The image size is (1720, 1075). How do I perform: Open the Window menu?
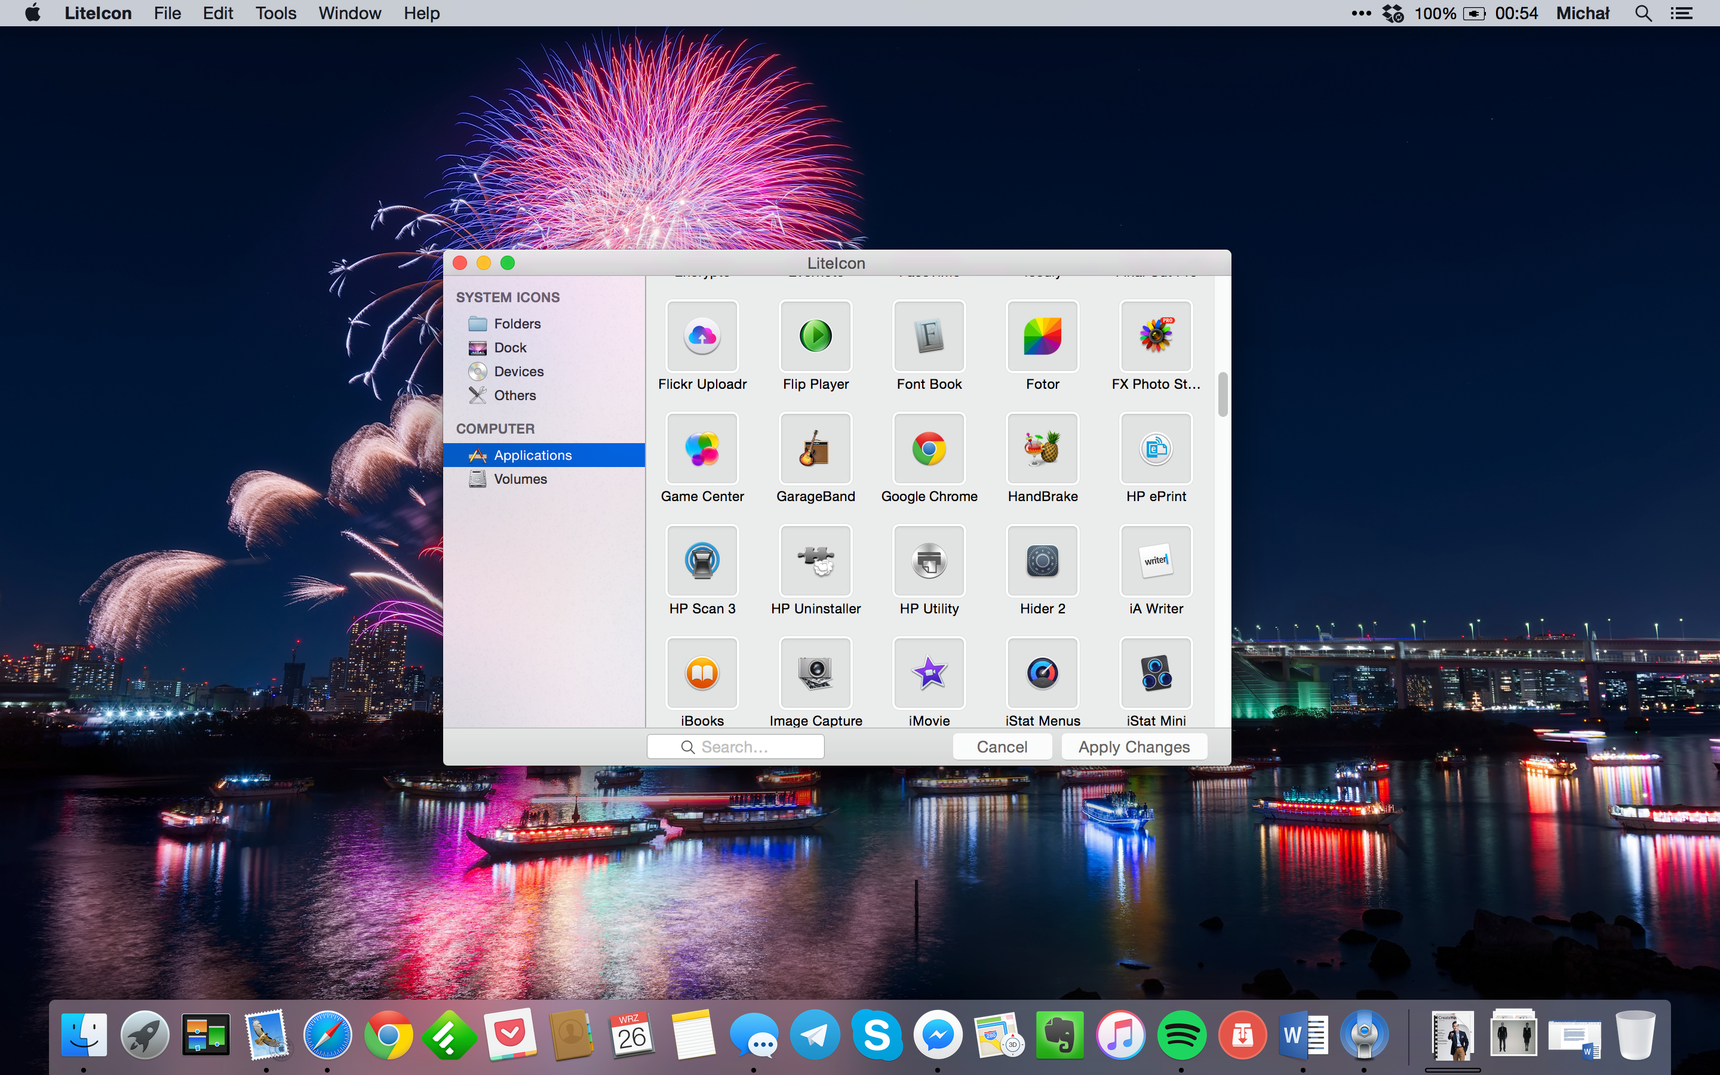[x=350, y=13]
